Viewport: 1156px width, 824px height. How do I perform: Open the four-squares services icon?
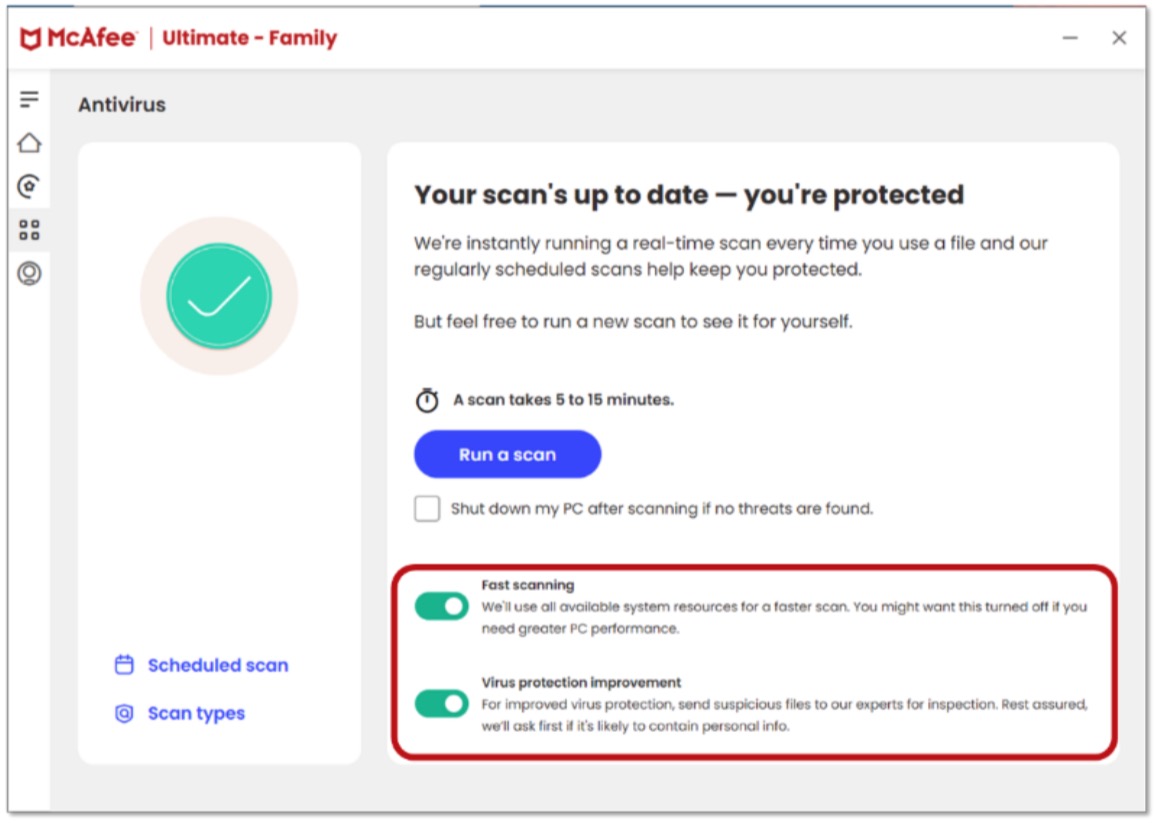click(29, 230)
